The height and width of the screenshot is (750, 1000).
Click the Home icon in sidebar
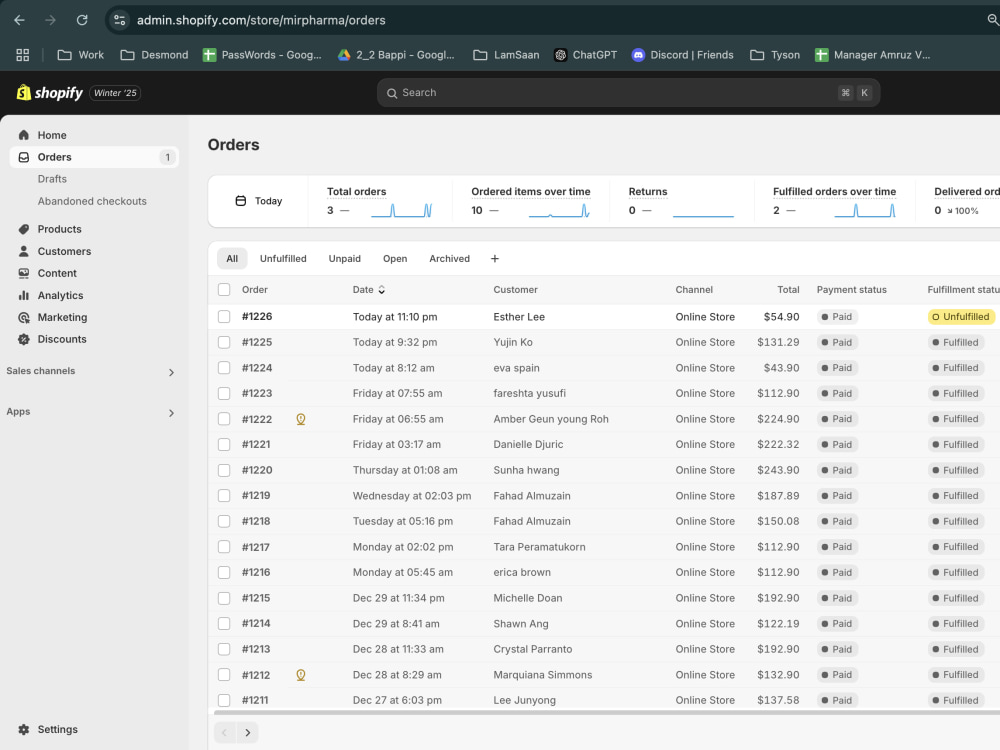24,135
